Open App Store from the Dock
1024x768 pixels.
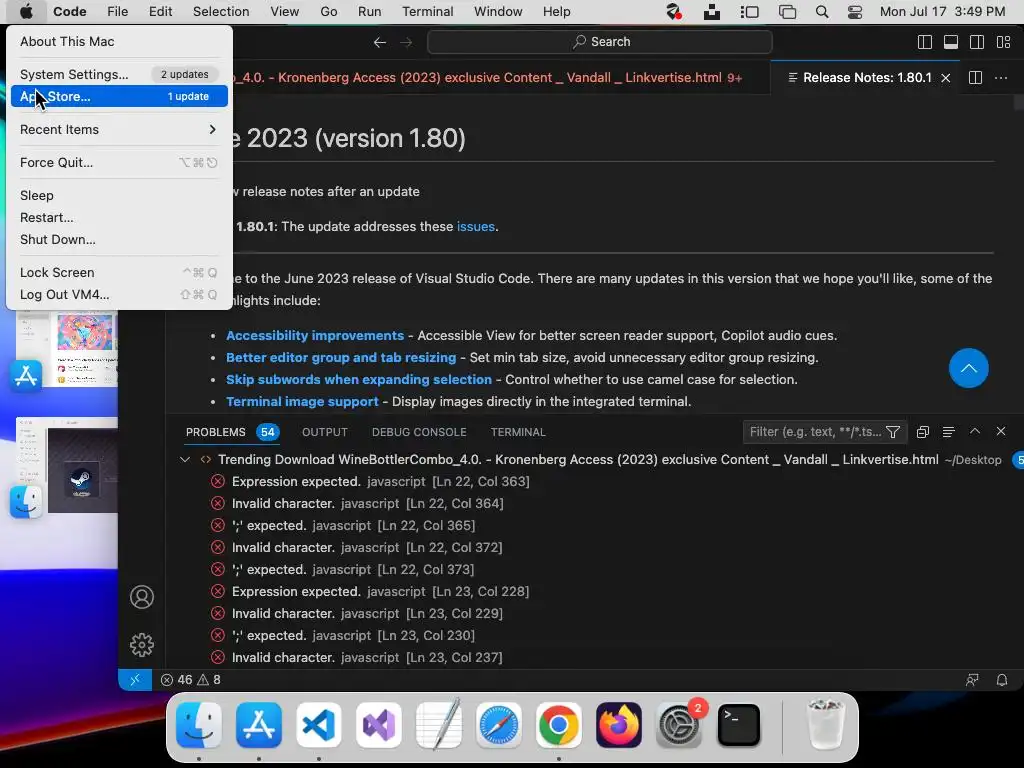click(x=259, y=725)
